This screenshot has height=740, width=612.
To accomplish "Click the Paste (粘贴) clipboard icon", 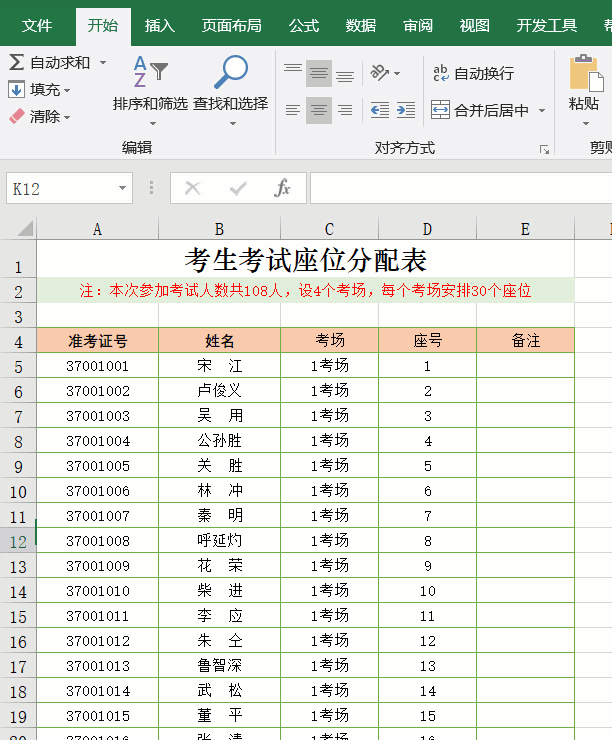I will pos(586,72).
